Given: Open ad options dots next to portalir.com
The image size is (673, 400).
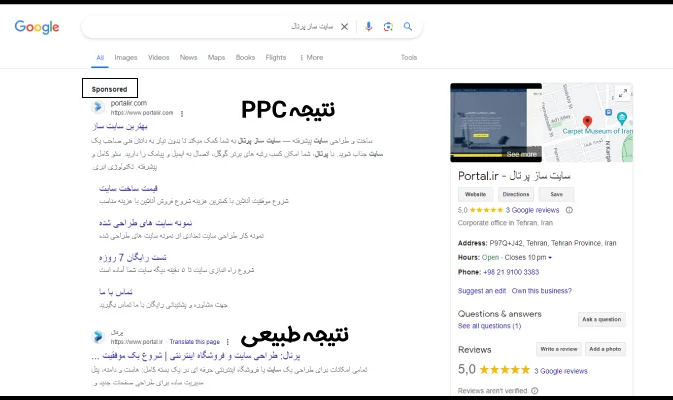Looking at the screenshot, I should (x=182, y=114).
